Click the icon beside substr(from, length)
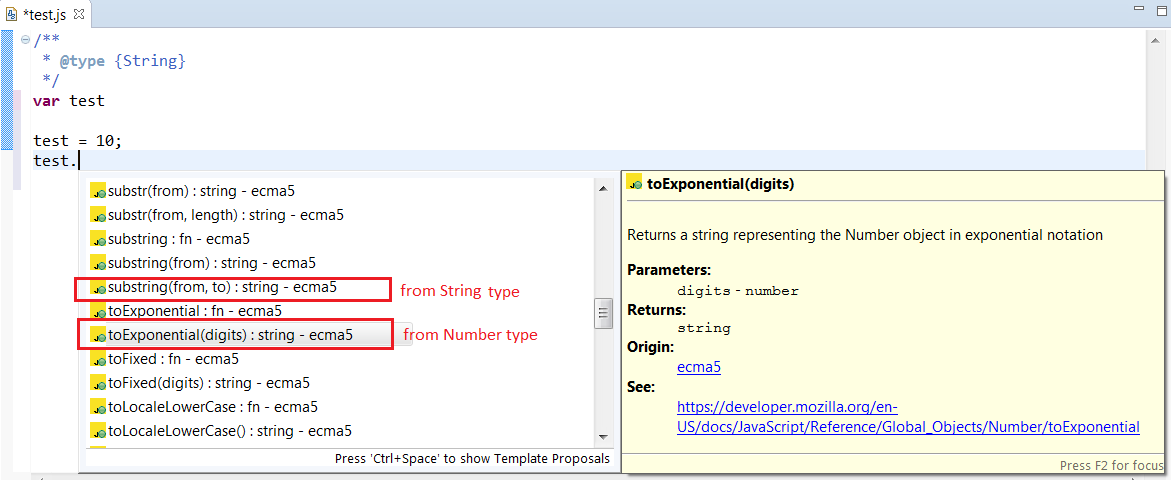Screen dimensions: 1171x480 coord(98,215)
